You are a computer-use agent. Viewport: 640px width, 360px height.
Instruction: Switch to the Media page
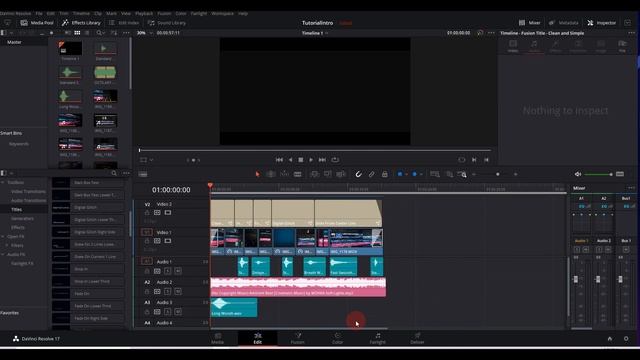(x=218, y=339)
